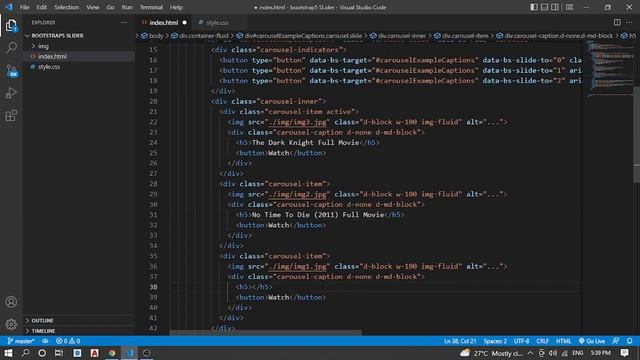Image resolution: width=640 pixels, height=360 pixels.
Task: Click the Publish to cloud icon in status bar
Action: click(45, 341)
